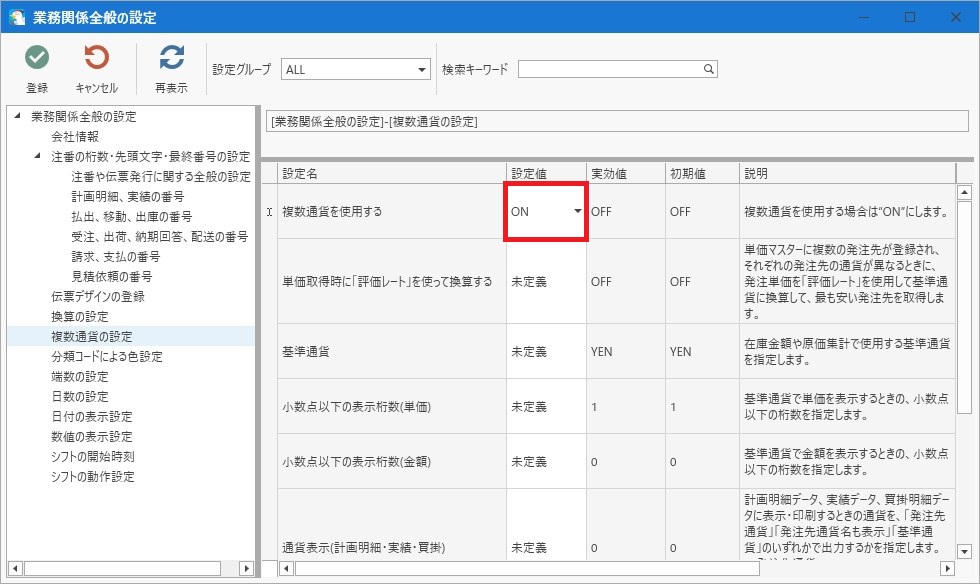Click the 初期値 column header
The height and width of the screenshot is (584, 980).
702,173
